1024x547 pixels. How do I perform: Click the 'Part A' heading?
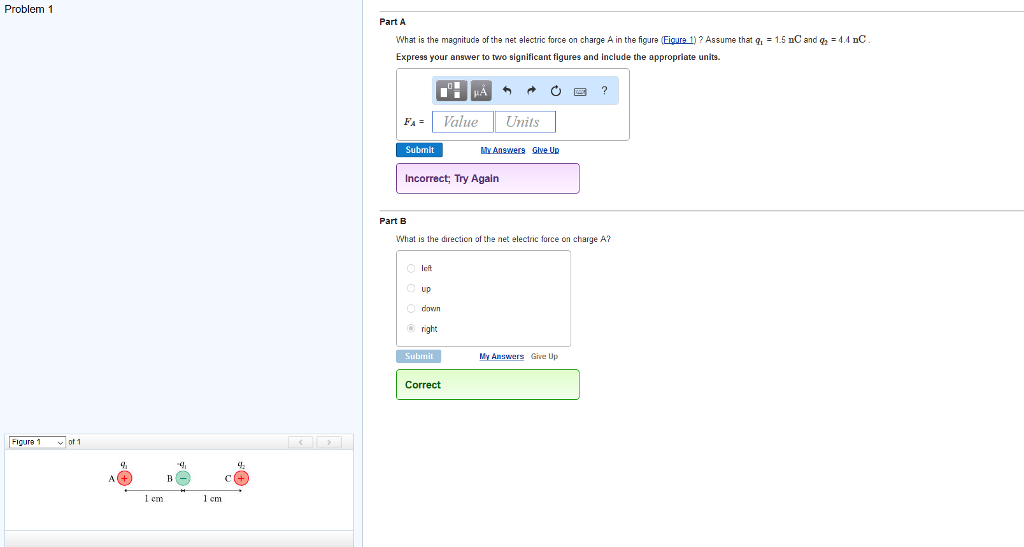[x=392, y=22]
